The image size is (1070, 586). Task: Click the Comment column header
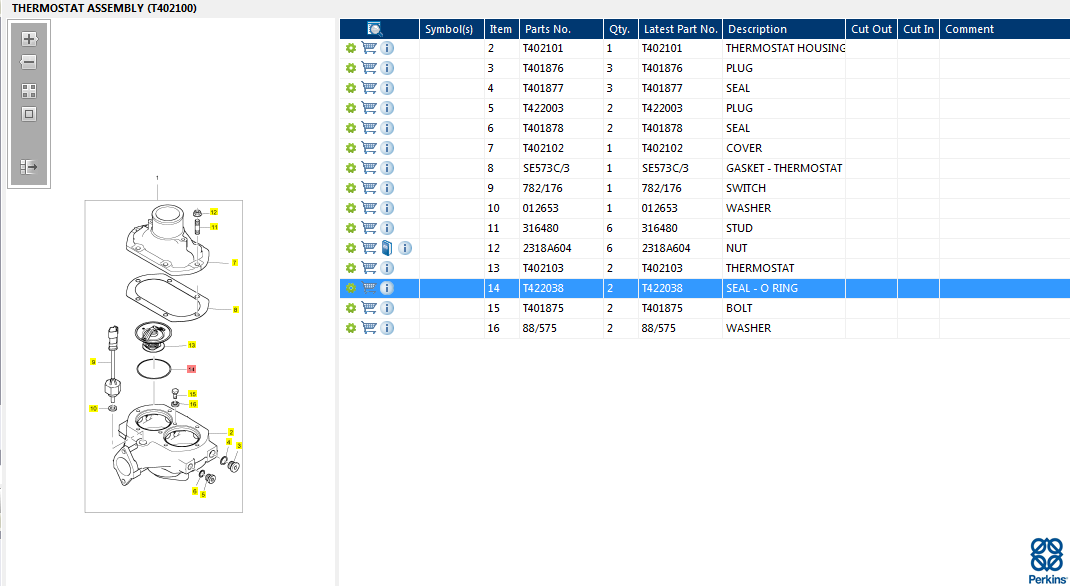coord(1004,29)
